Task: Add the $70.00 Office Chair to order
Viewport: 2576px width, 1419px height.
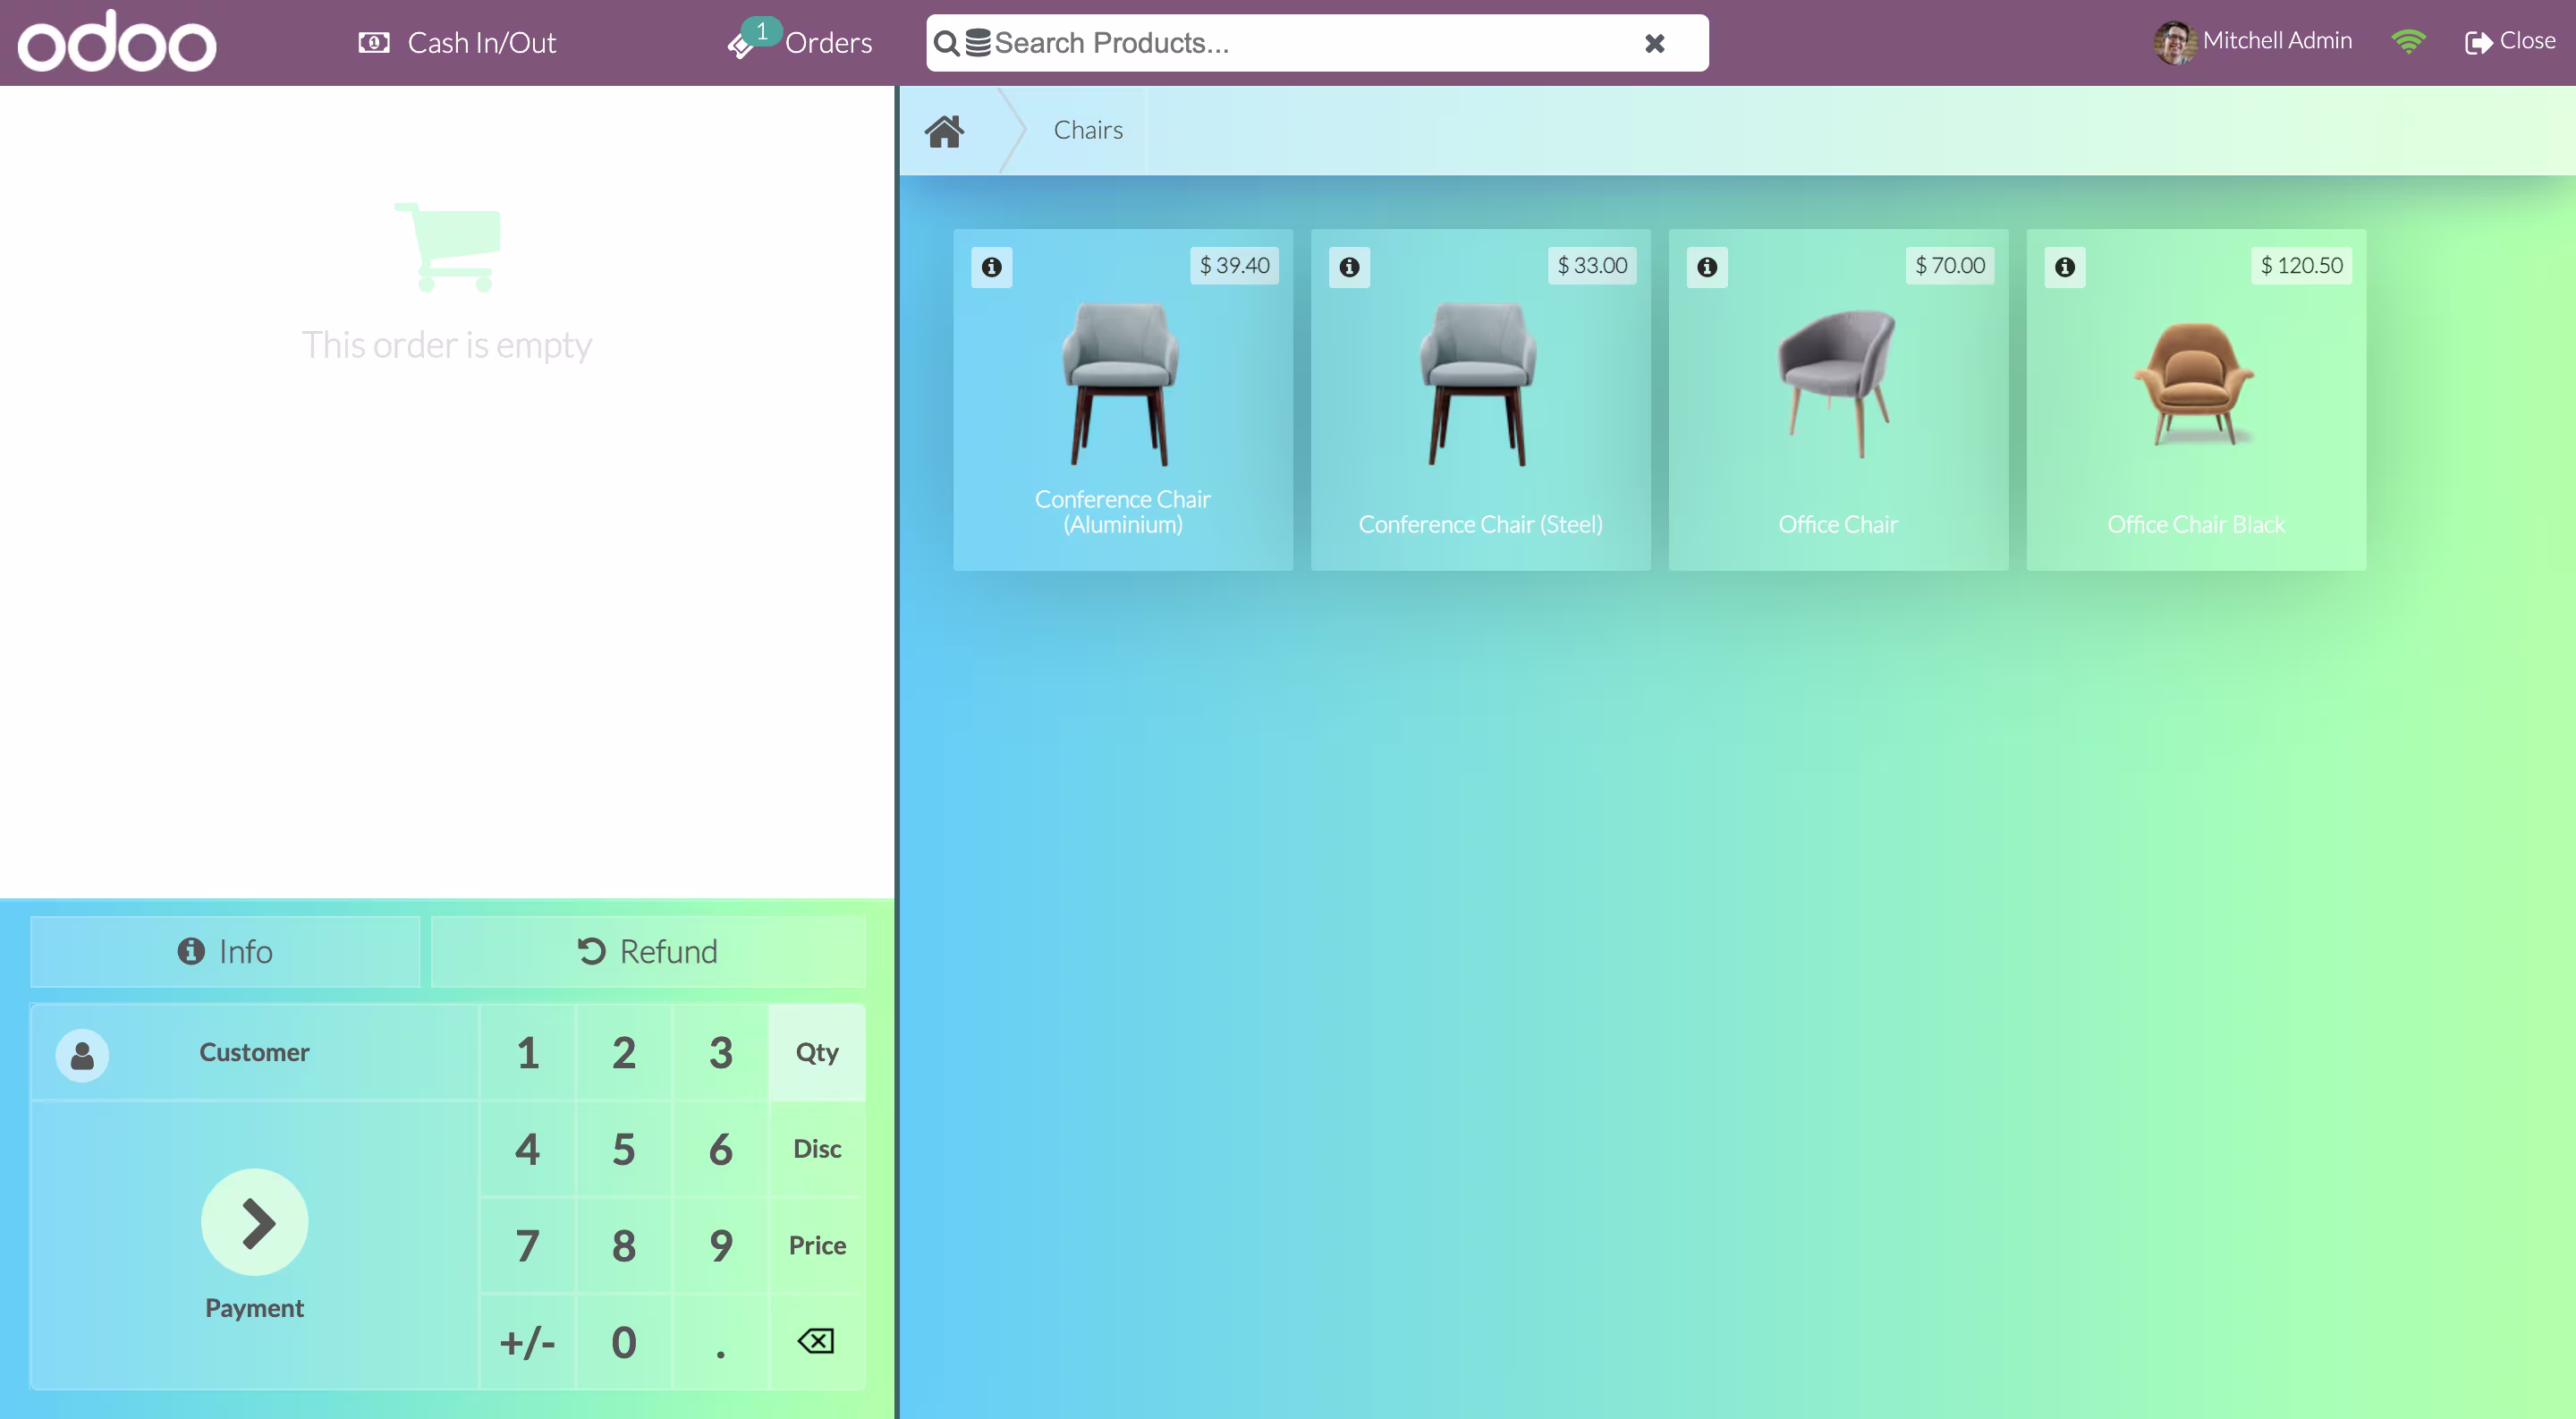Action: click(1838, 400)
